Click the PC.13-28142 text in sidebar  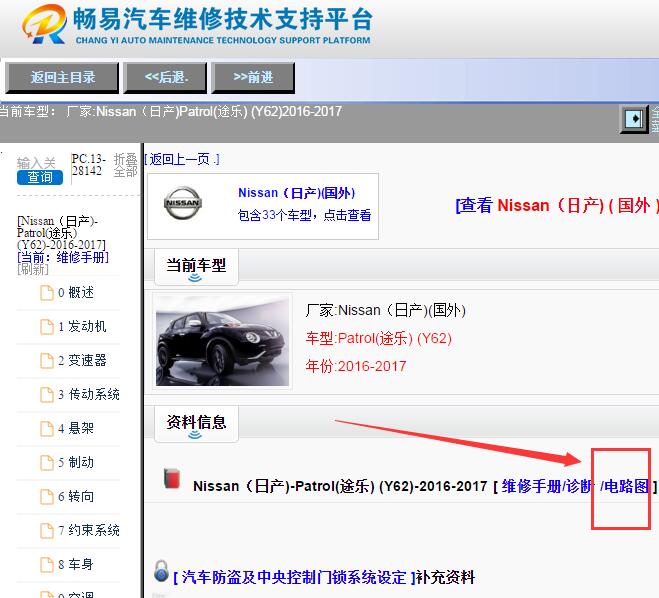(87, 165)
